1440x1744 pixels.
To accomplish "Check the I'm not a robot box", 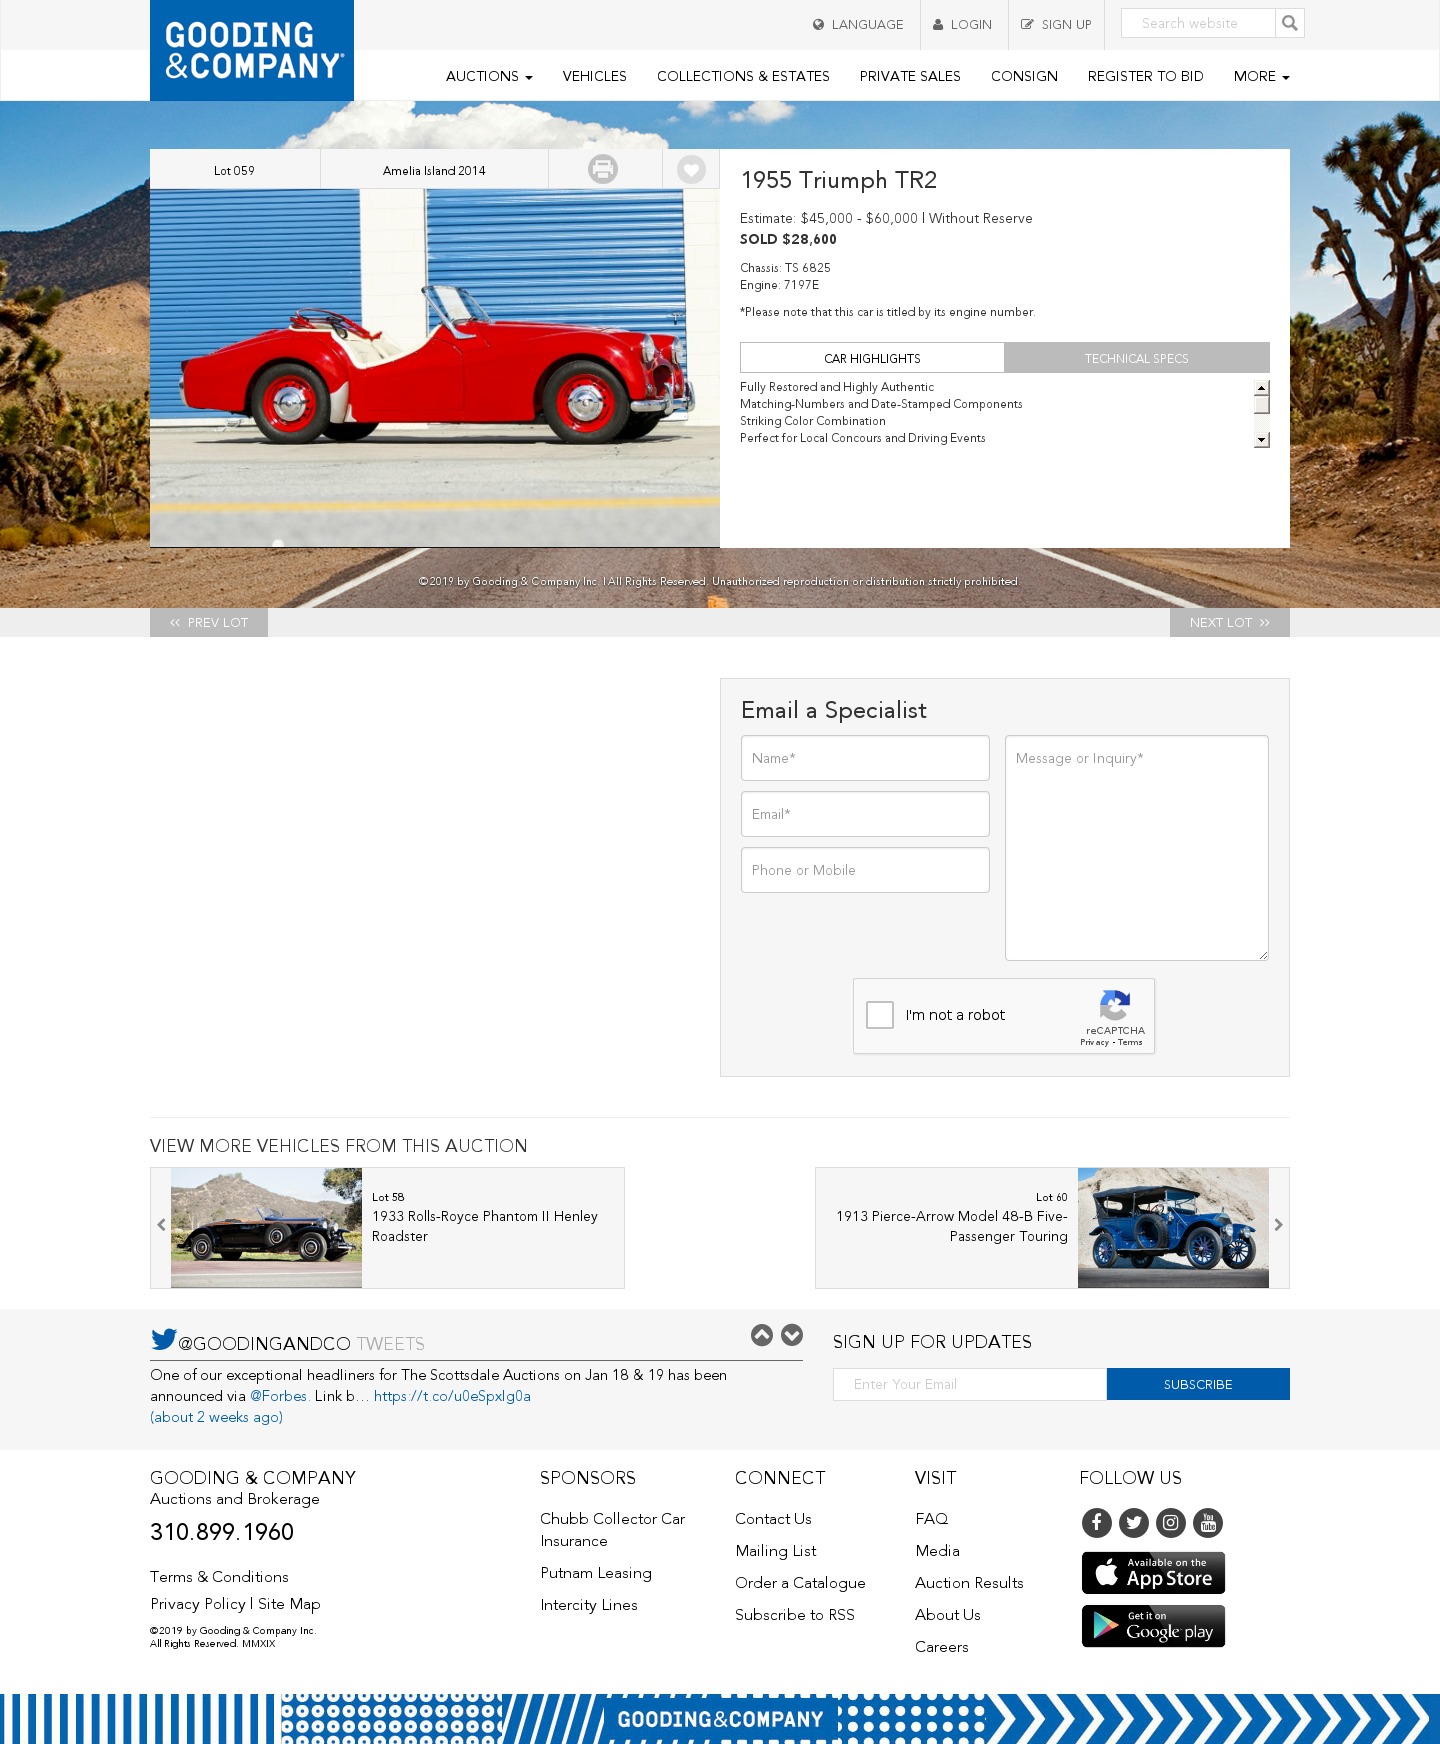I will point(880,1015).
